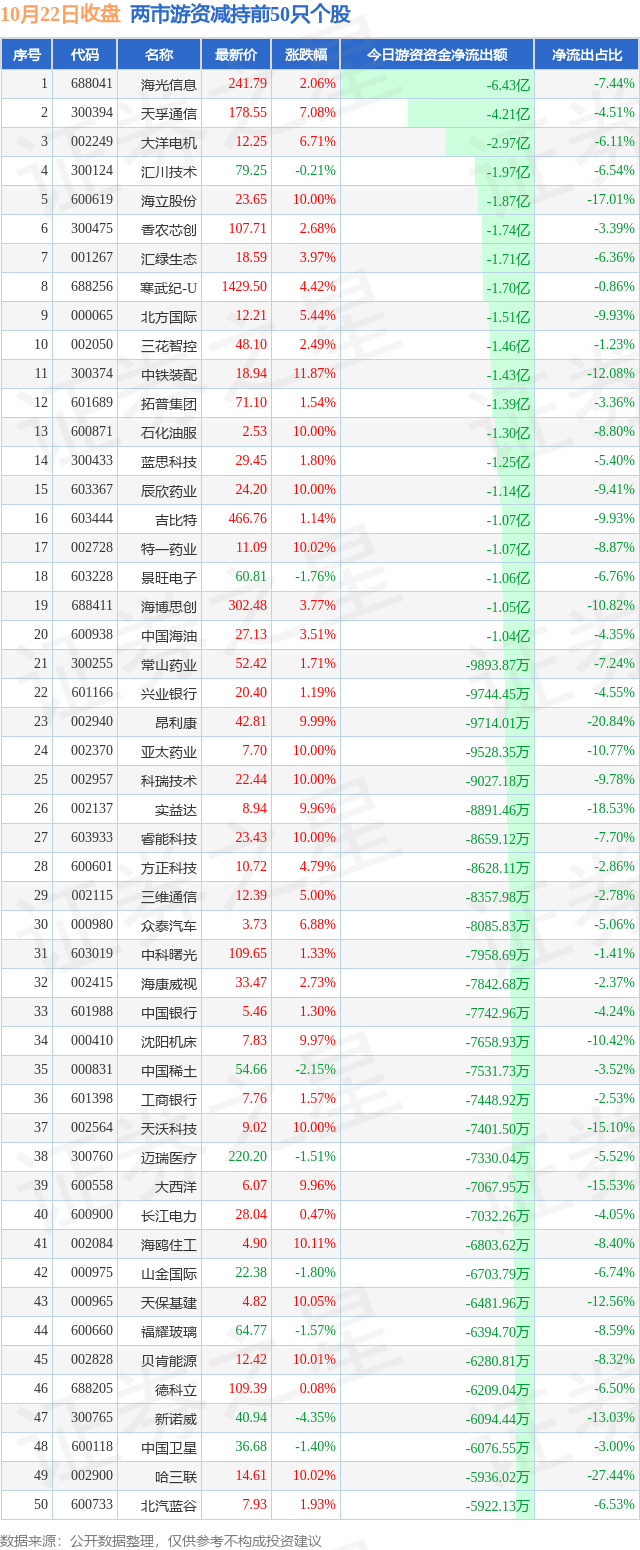Select stock name 香农芯创
This screenshot has width=640, height=1550.
click(170, 229)
